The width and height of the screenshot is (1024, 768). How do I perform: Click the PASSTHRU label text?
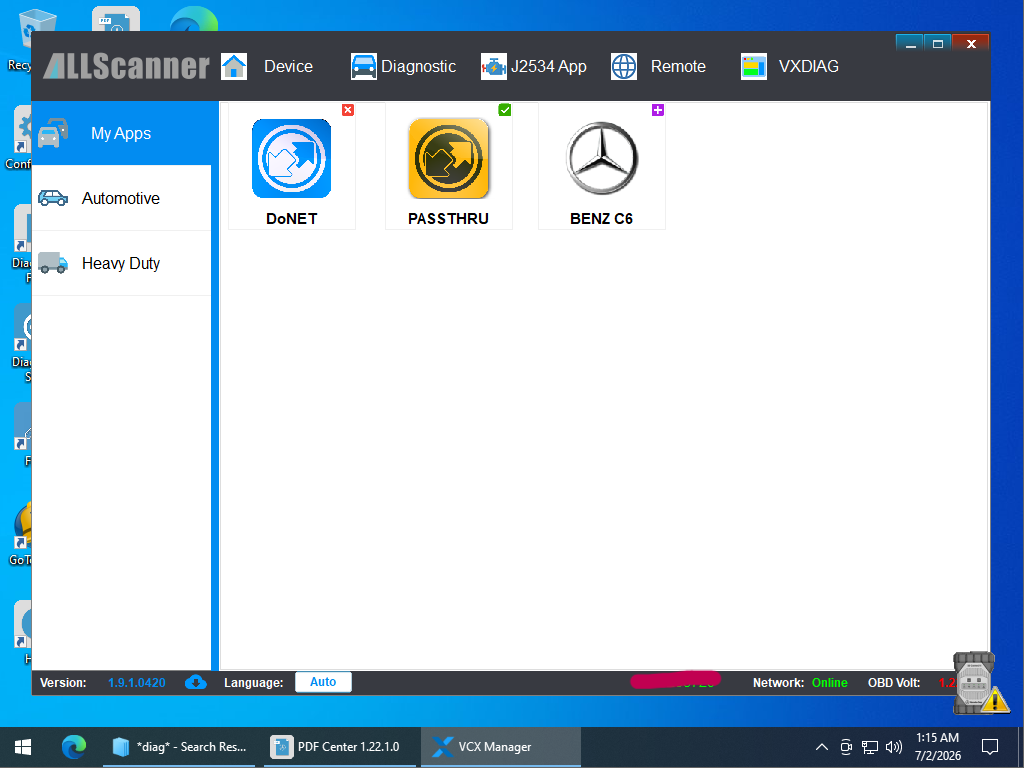pyautogui.click(x=449, y=219)
